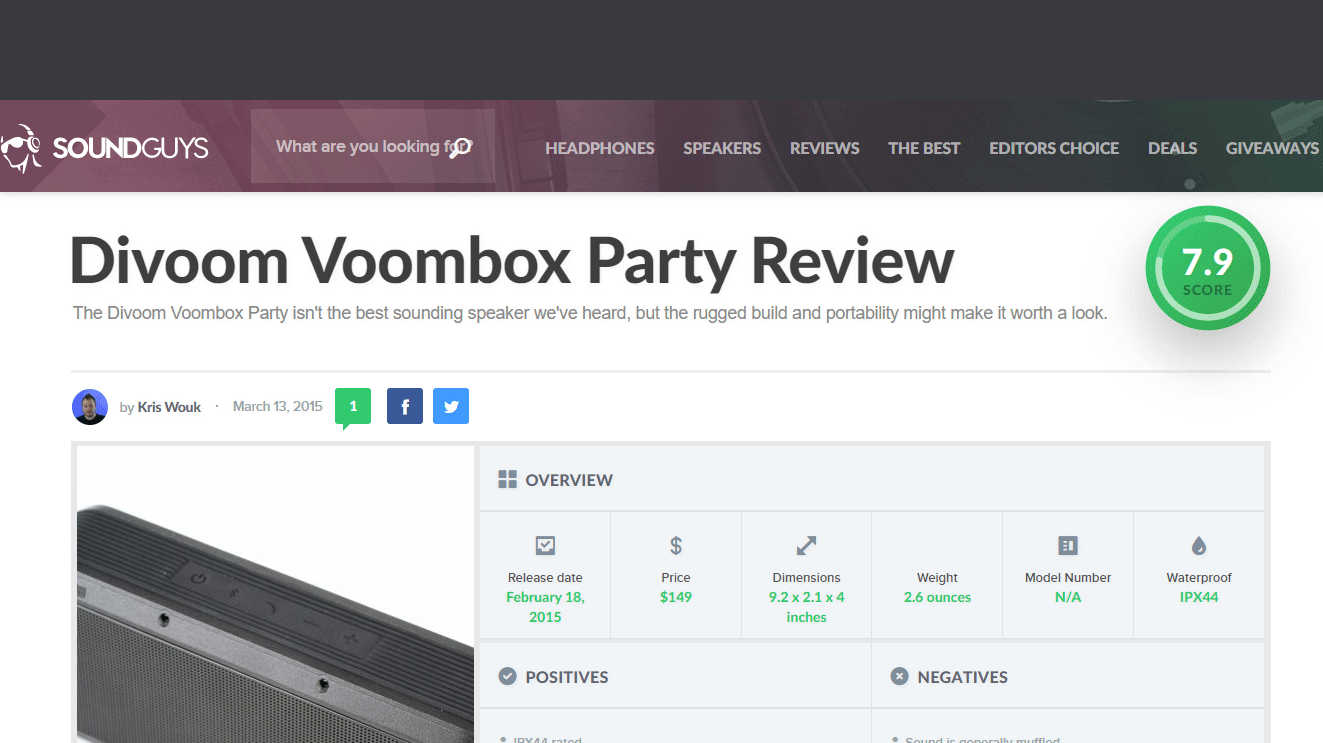Open Kris Wouk's author link
The image size is (1323, 743).
pos(169,407)
